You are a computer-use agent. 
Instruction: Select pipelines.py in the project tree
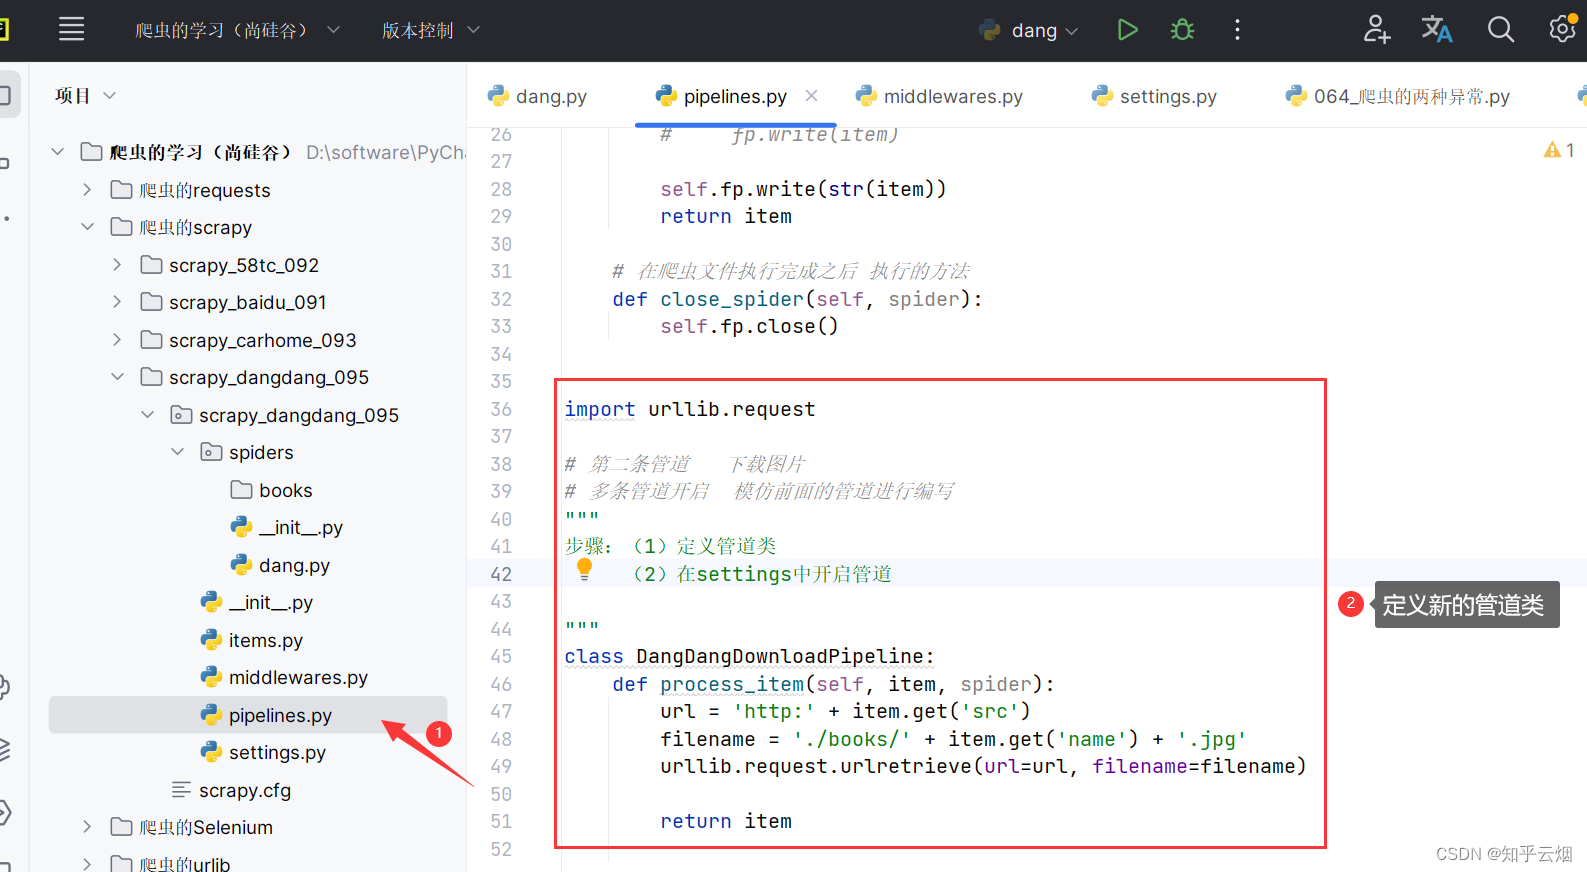pos(248,715)
